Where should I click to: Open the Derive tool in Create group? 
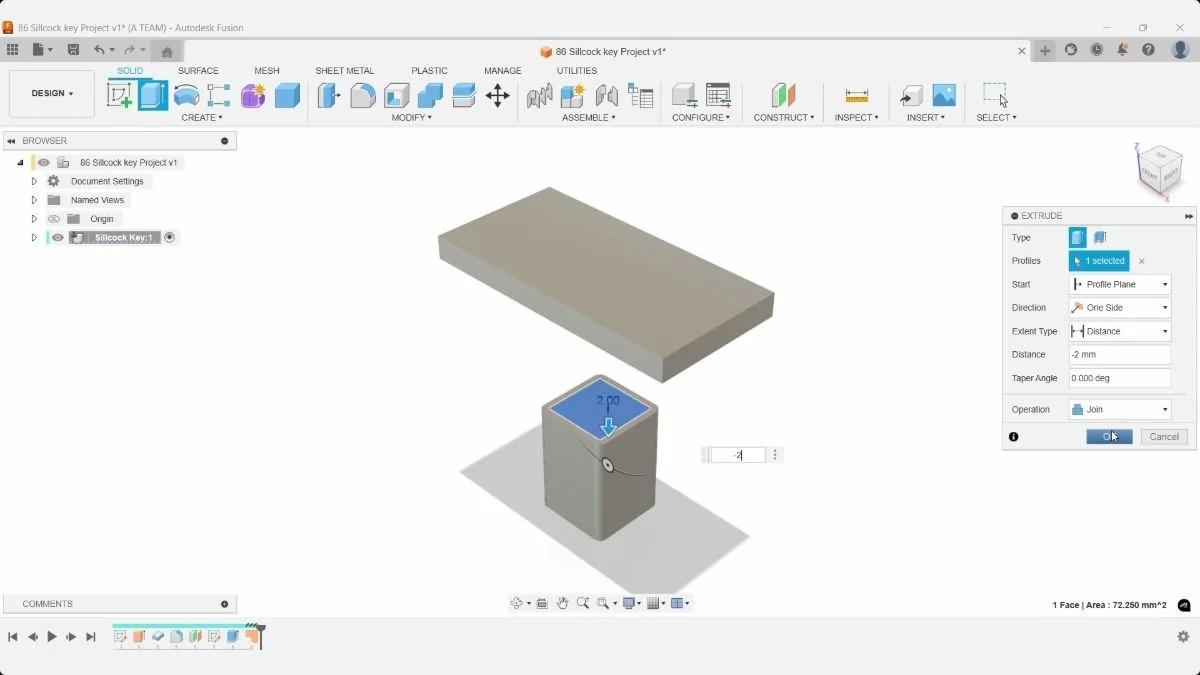point(219,95)
